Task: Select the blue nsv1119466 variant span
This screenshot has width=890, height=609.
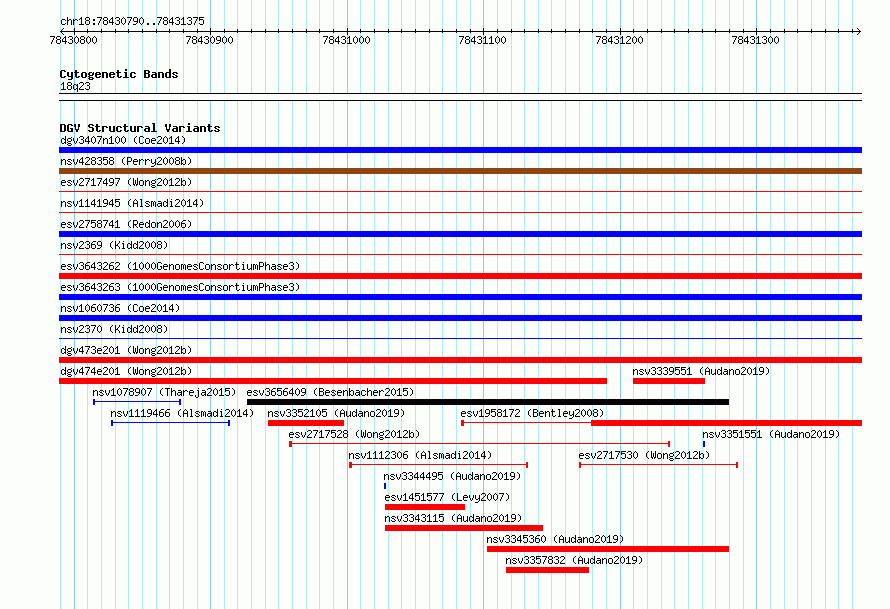Action: pos(171,423)
